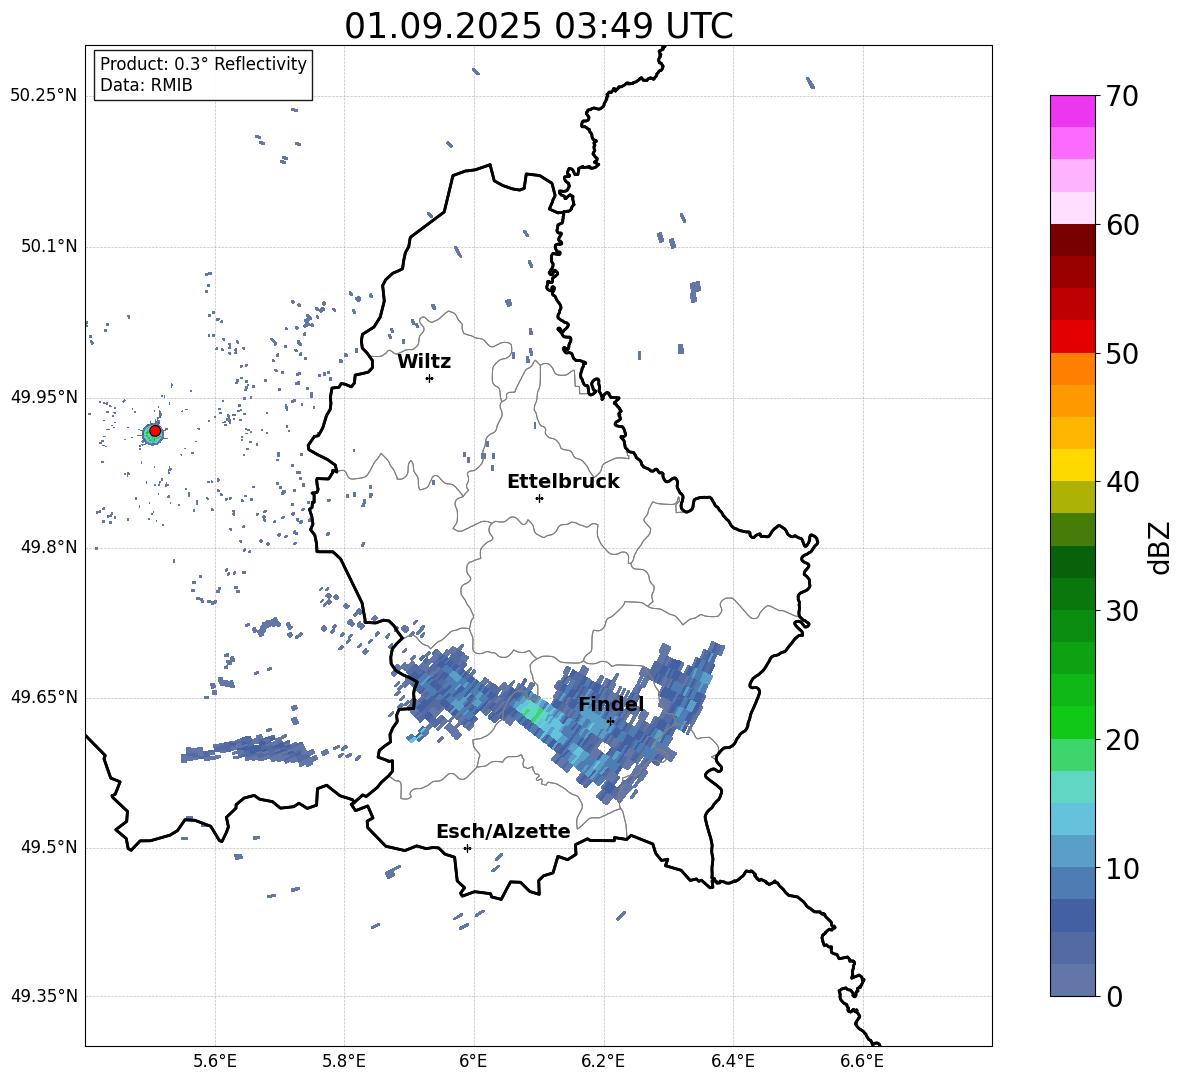Pick the dark maroon colorbar segment below 60
1184x1081 pixels.
(1073, 240)
